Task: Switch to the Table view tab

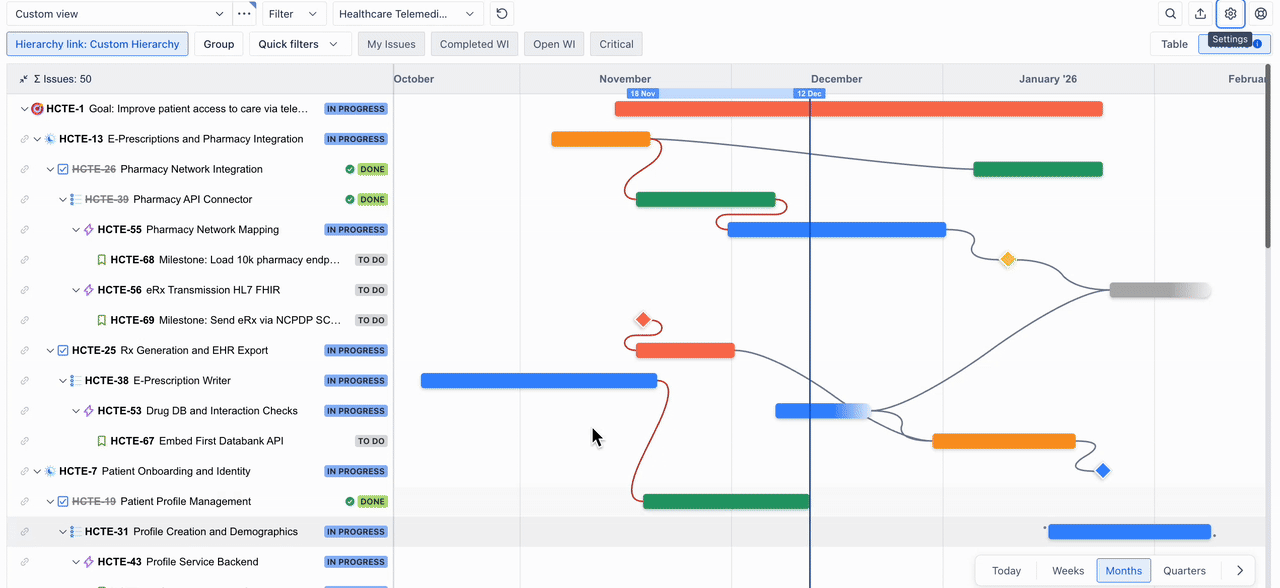Action: [1173, 43]
